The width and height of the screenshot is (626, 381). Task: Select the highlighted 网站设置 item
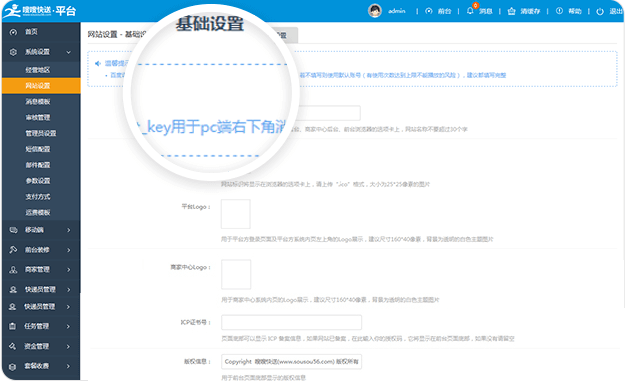41,85
